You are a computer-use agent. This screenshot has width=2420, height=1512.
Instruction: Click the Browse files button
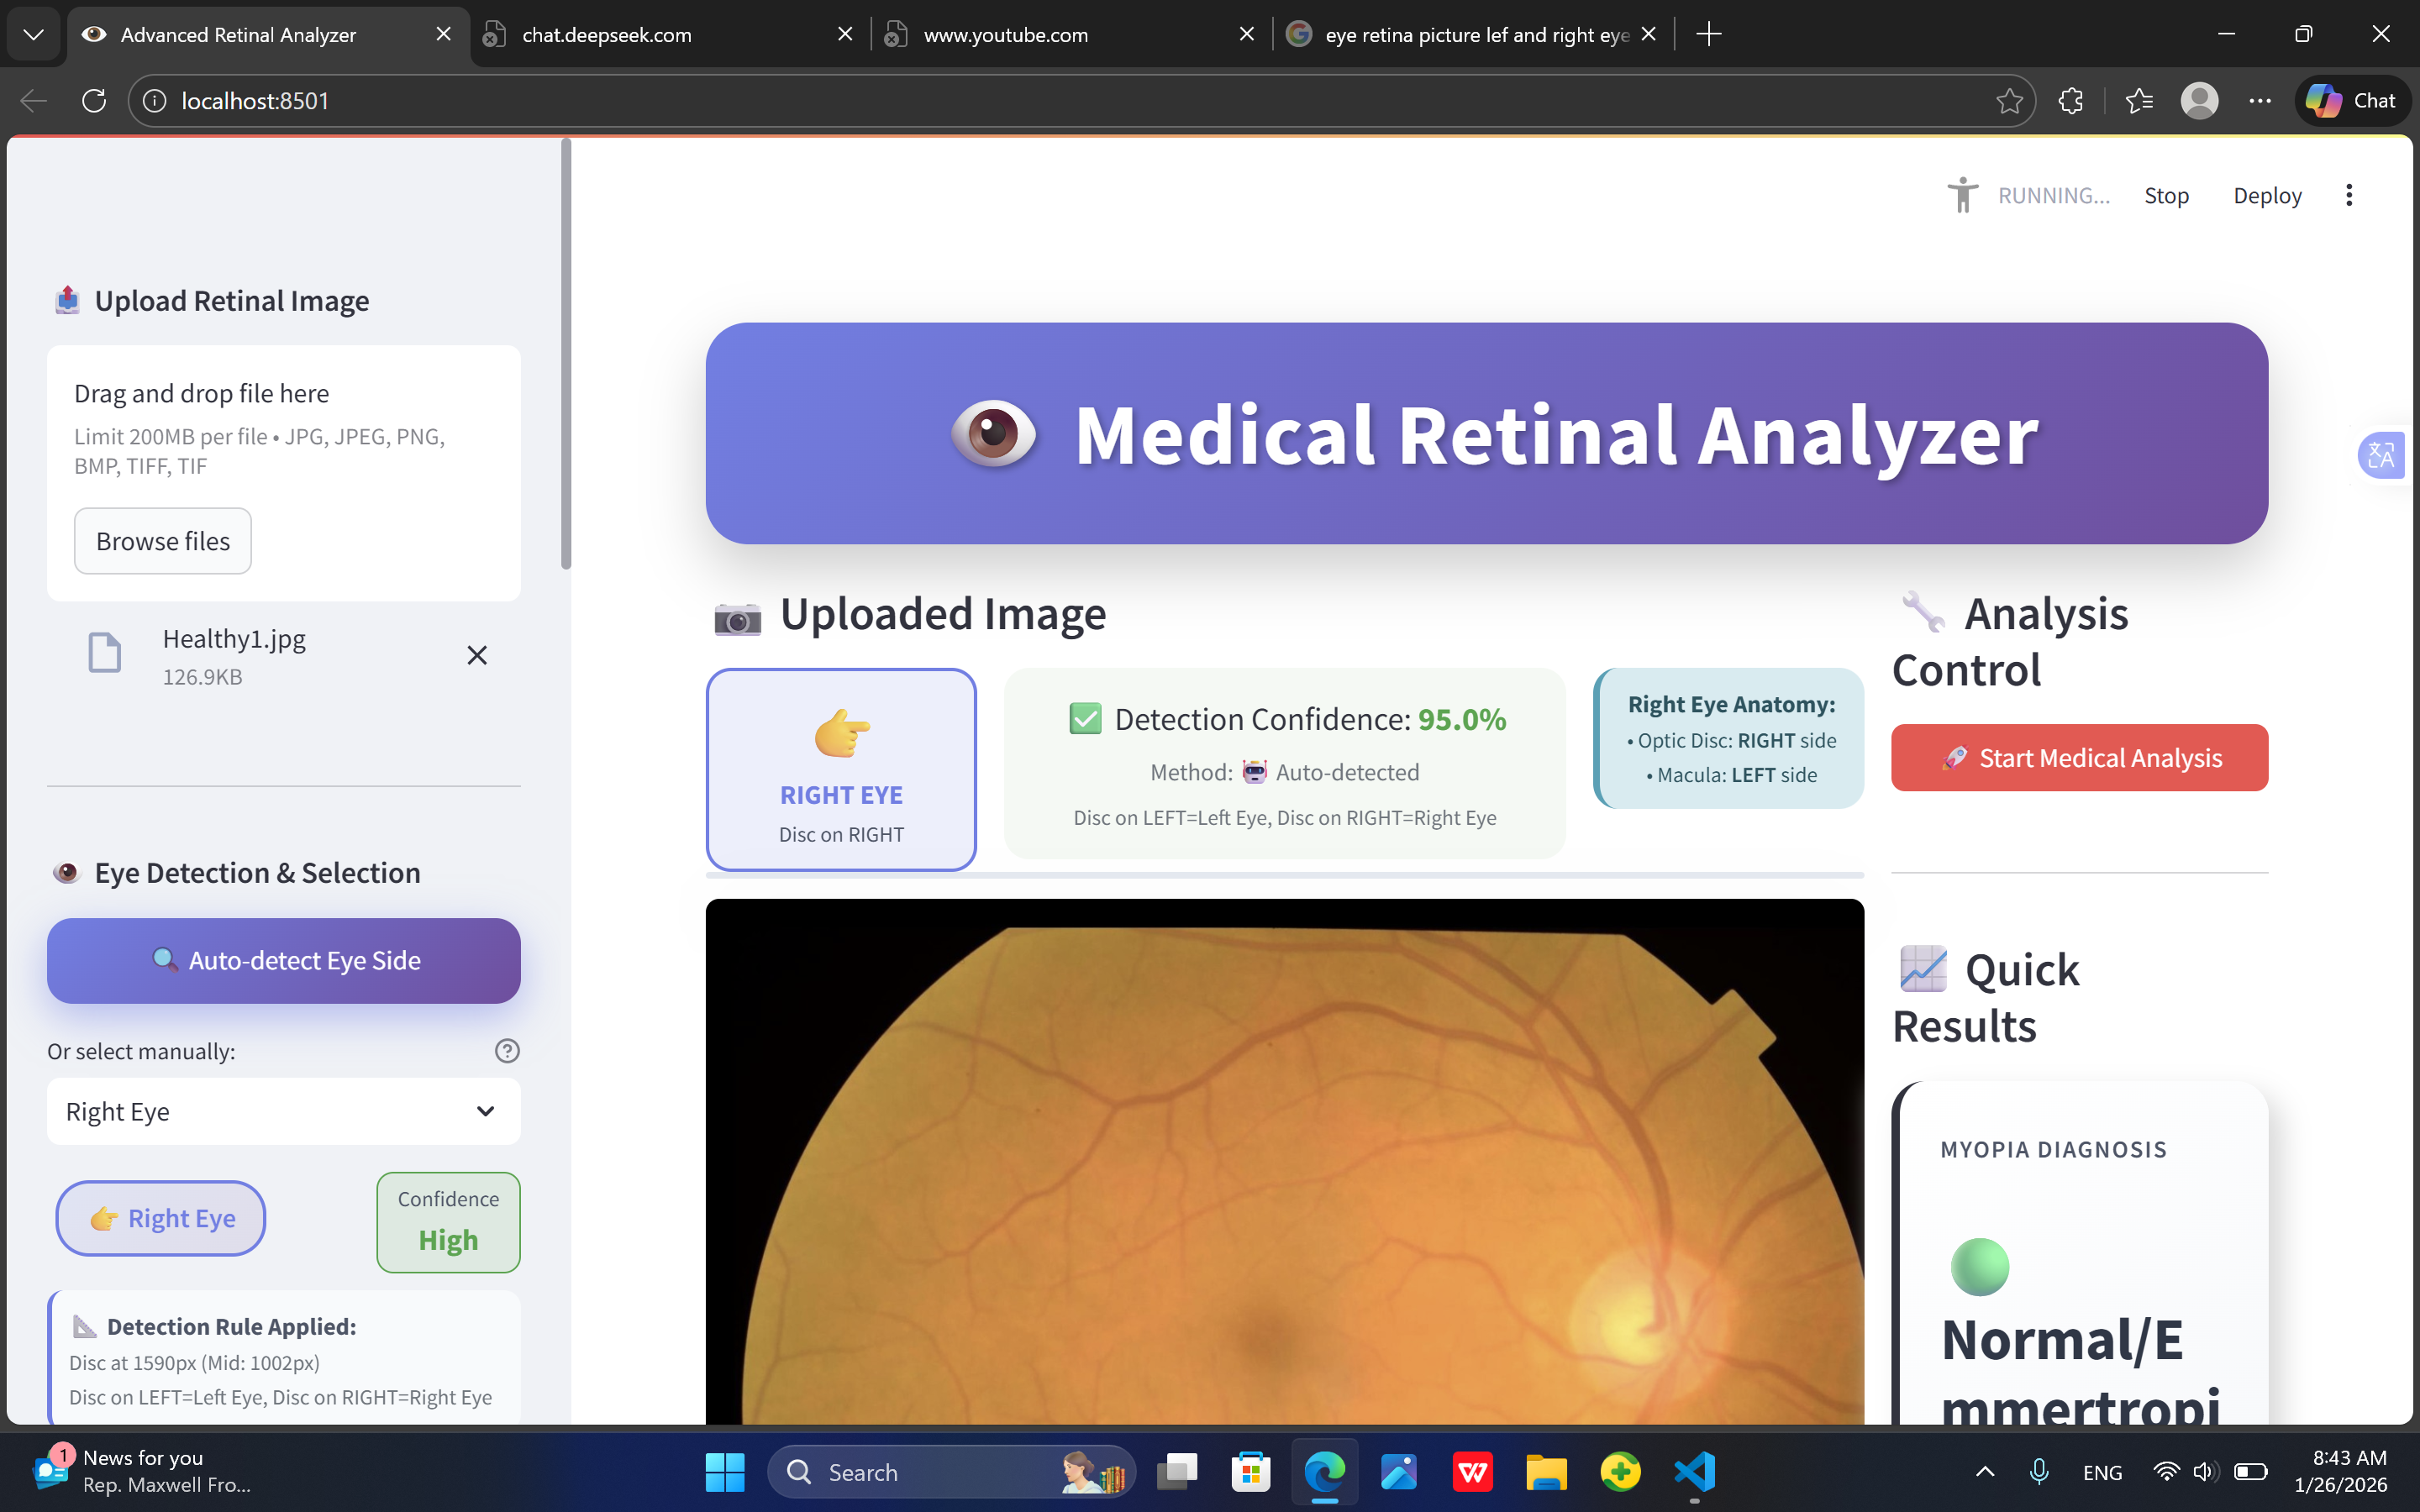pos(163,541)
